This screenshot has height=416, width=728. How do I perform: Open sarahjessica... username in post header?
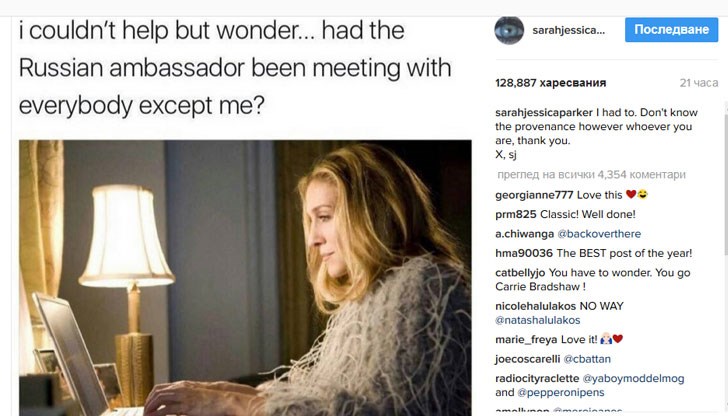pyautogui.click(x=568, y=30)
